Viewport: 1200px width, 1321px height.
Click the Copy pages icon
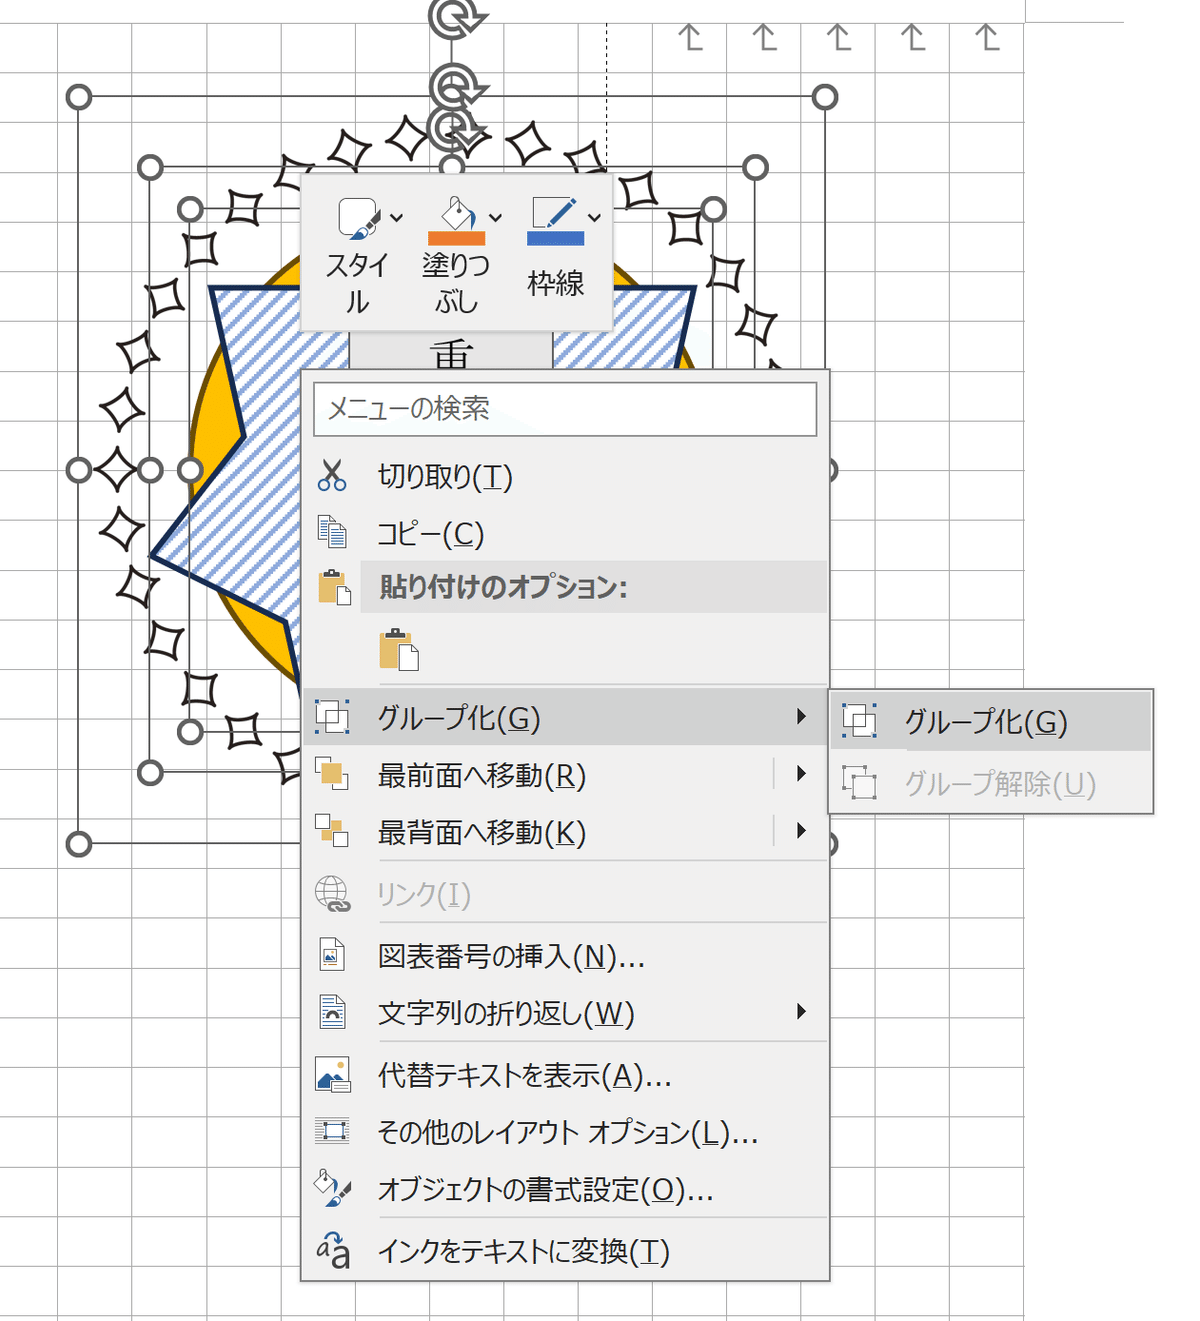[332, 532]
